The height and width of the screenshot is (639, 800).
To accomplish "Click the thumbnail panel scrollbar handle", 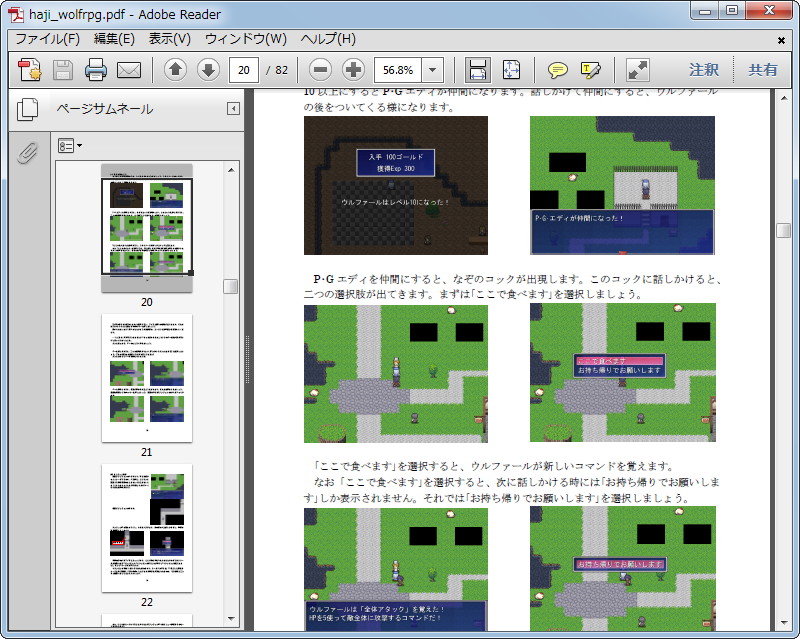I will coord(231,286).
